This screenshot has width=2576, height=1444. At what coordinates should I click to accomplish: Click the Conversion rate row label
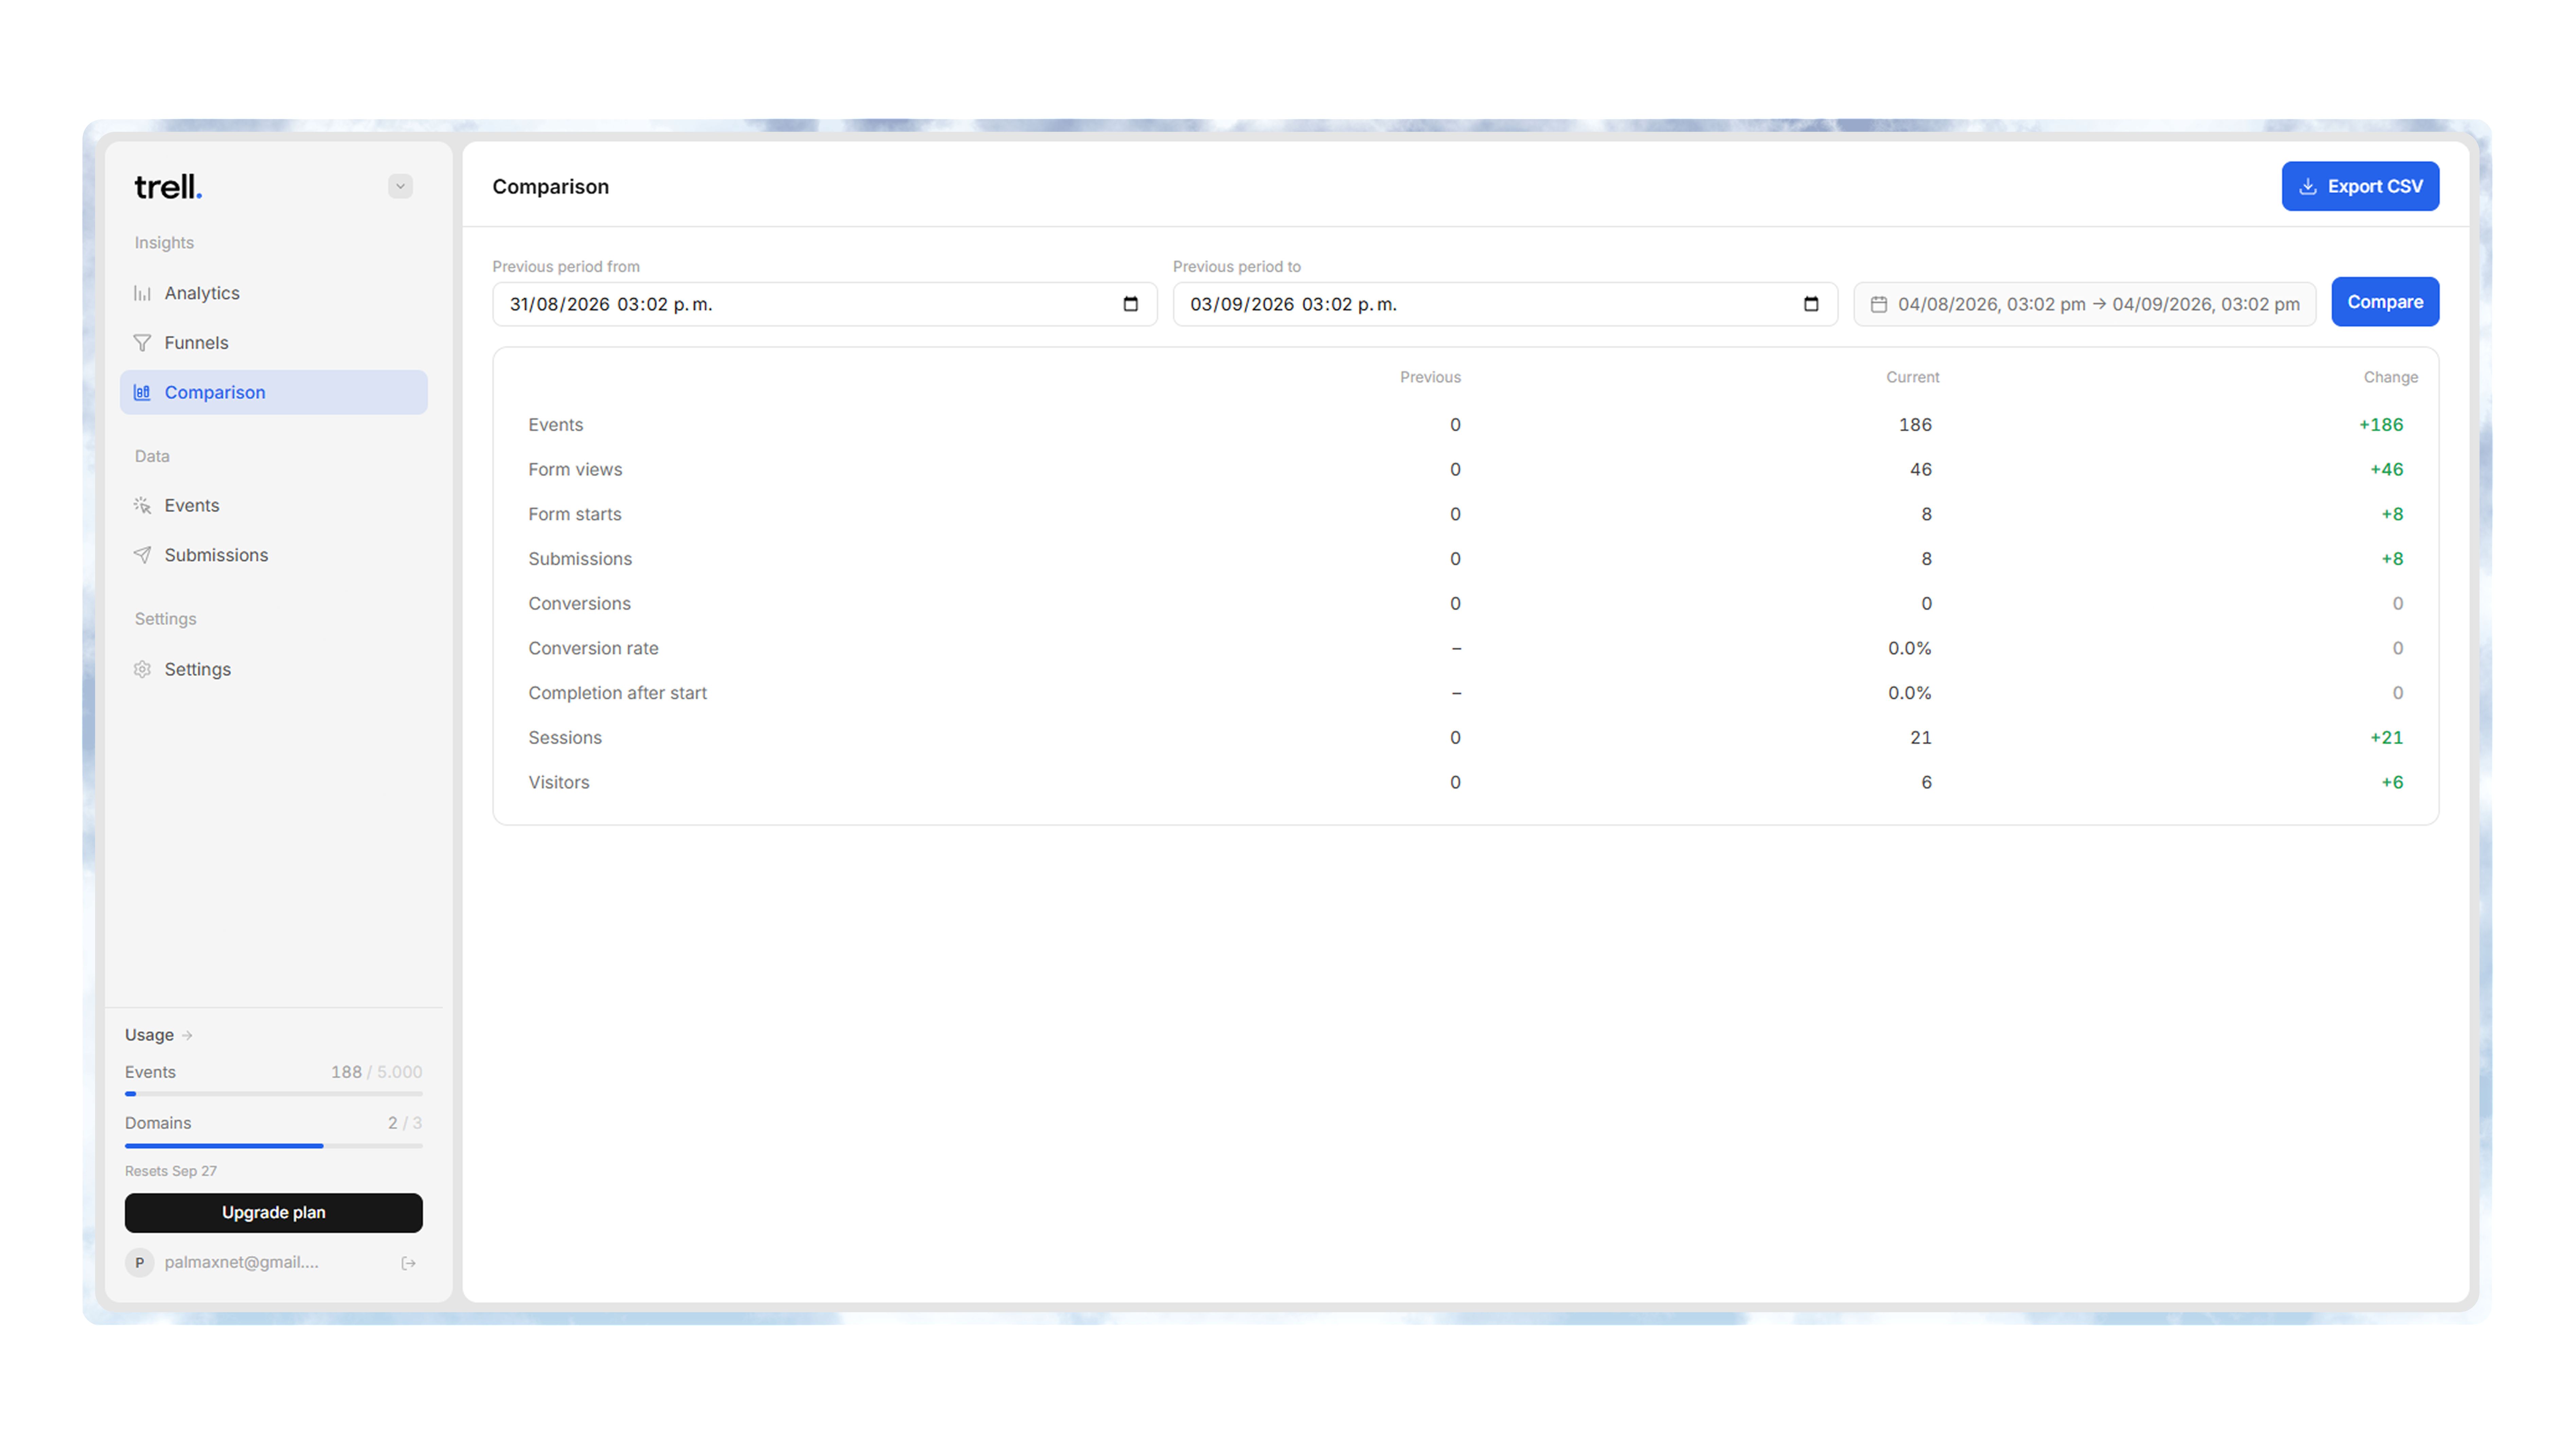point(593,648)
